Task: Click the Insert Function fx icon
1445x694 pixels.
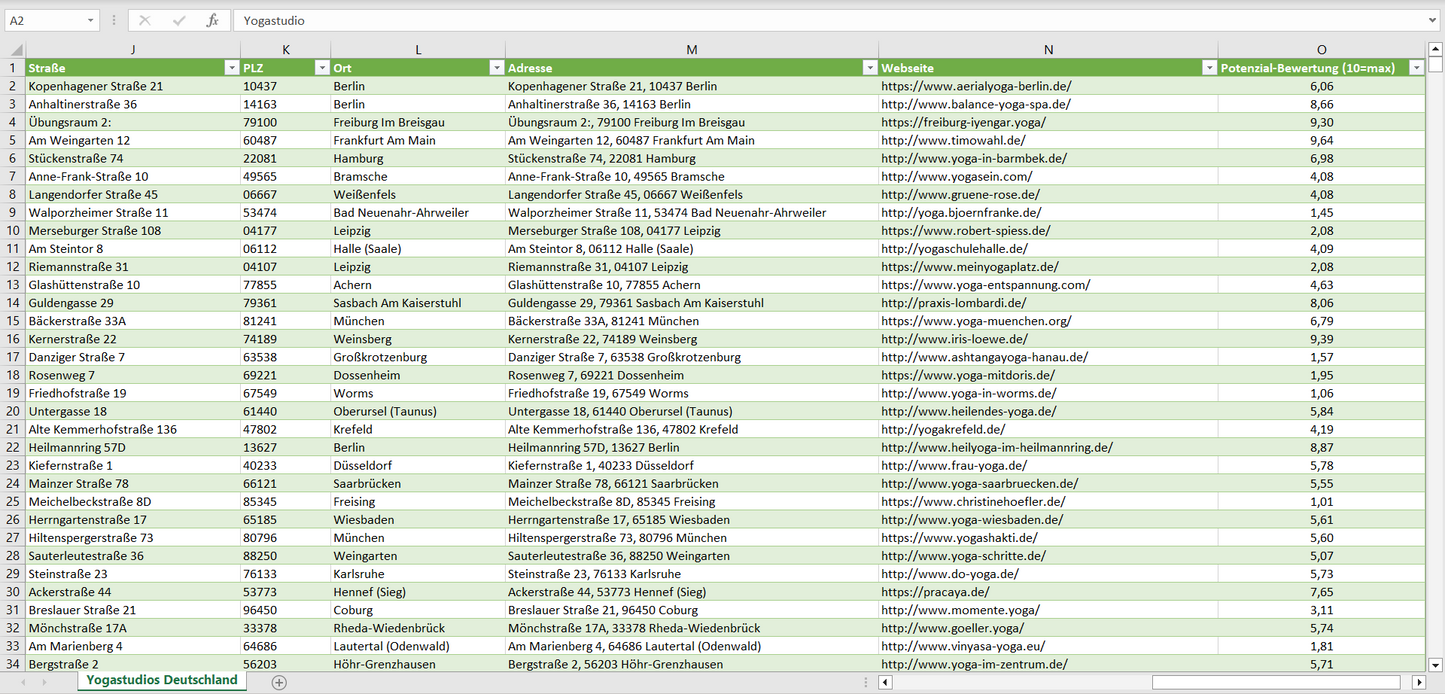Action: click(212, 20)
